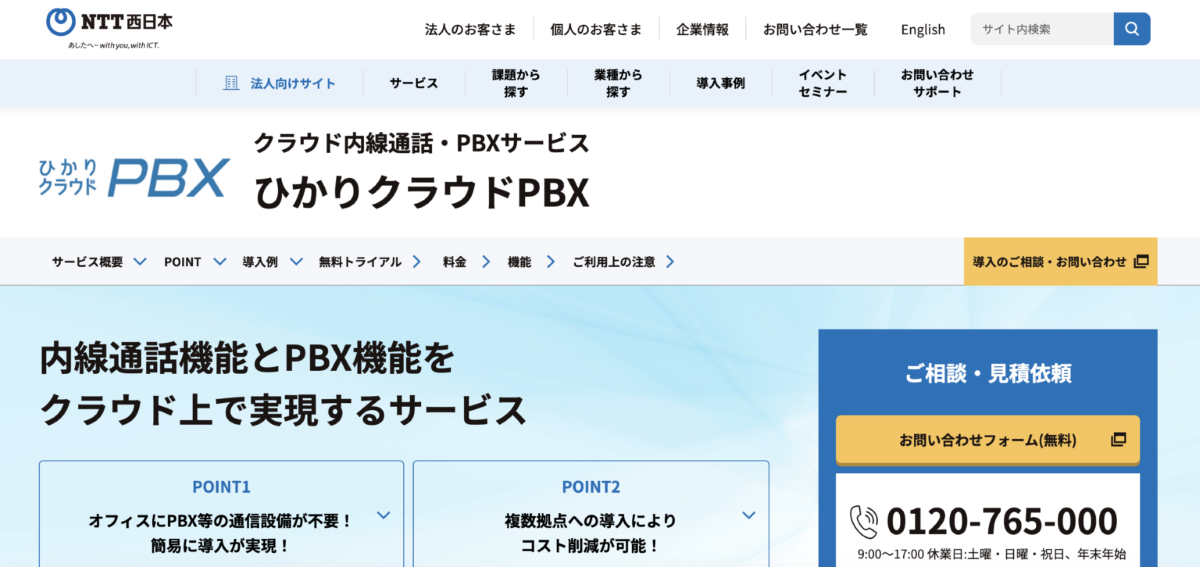The image size is (1200, 567).
Task: Open the サービス menu item
Action: tap(414, 83)
